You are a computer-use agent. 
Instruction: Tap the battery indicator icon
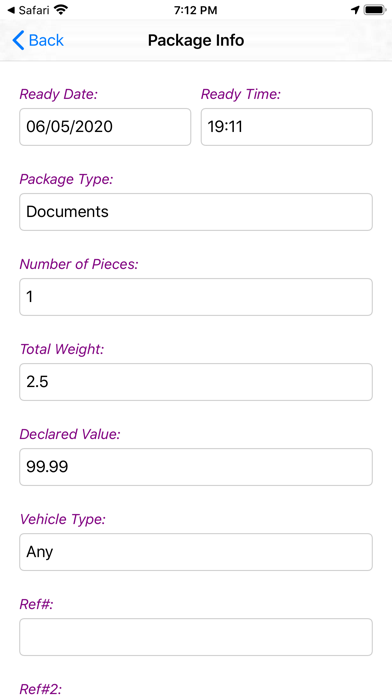(x=375, y=10)
